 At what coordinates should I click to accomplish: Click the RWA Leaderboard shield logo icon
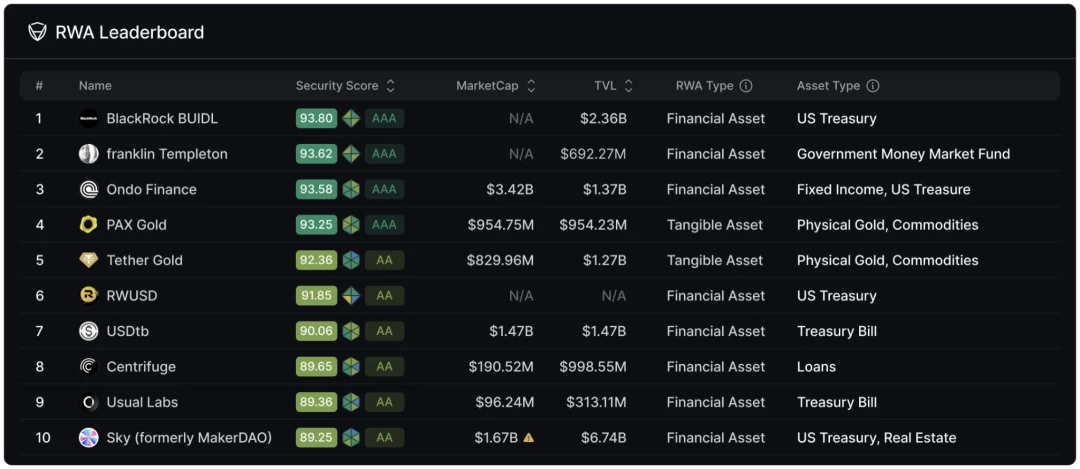pos(37,32)
